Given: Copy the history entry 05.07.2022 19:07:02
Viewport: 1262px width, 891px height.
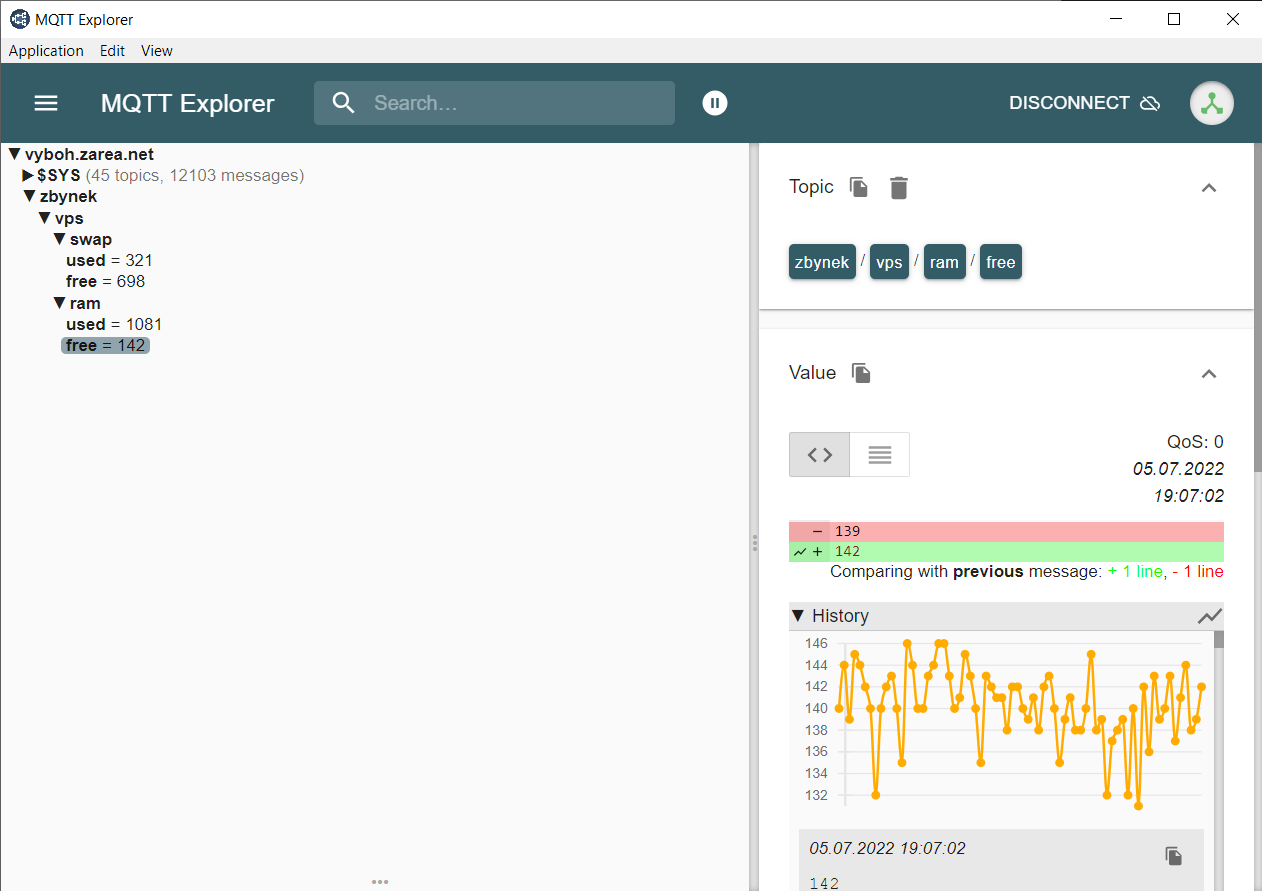Looking at the screenshot, I should (1174, 855).
